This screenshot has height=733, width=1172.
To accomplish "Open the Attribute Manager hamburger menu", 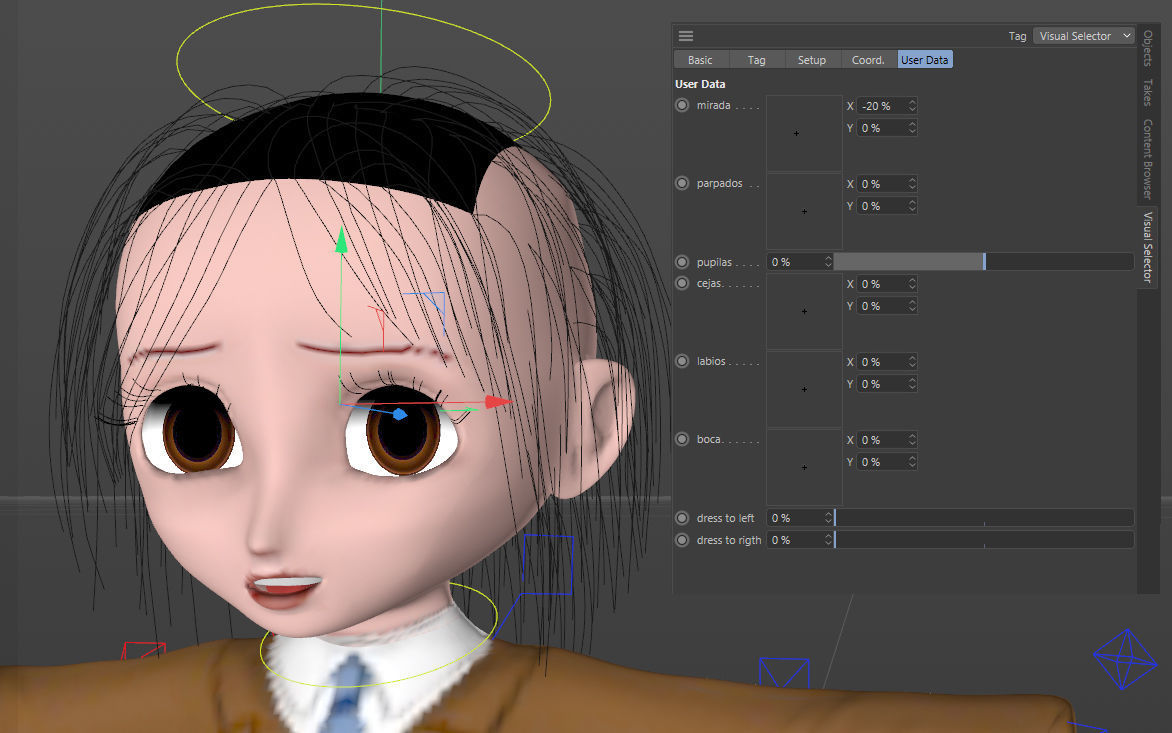I will (686, 35).
